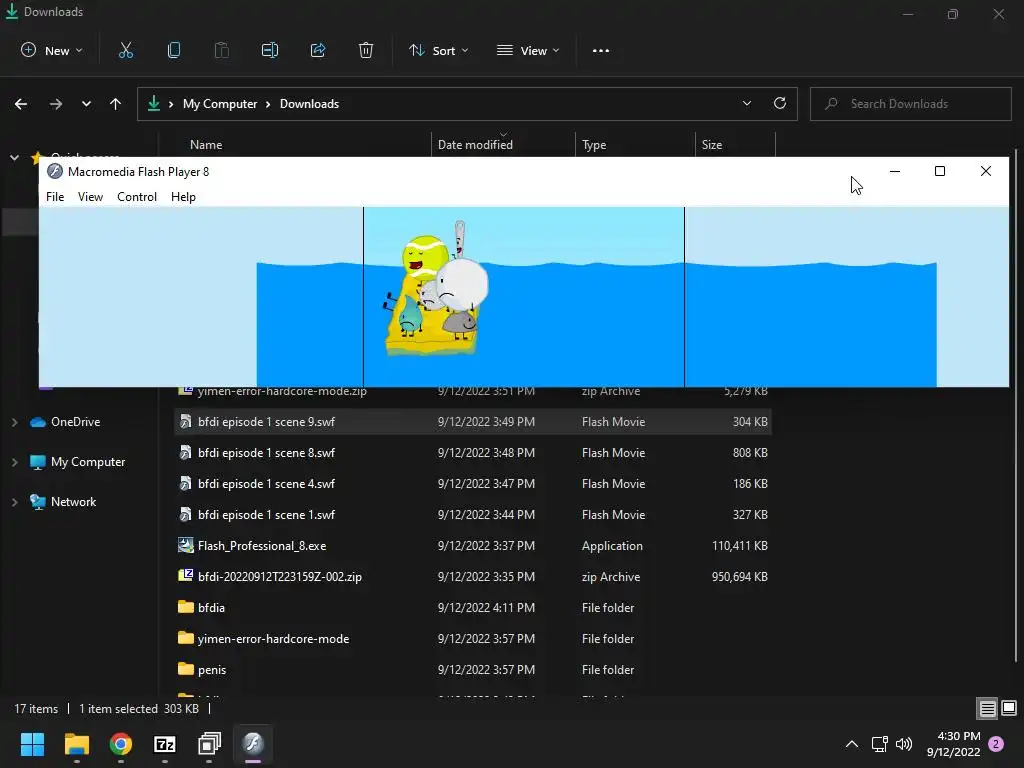The height and width of the screenshot is (768, 1024).
Task: Go back with the left arrow button
Action: tap(21, 104)
